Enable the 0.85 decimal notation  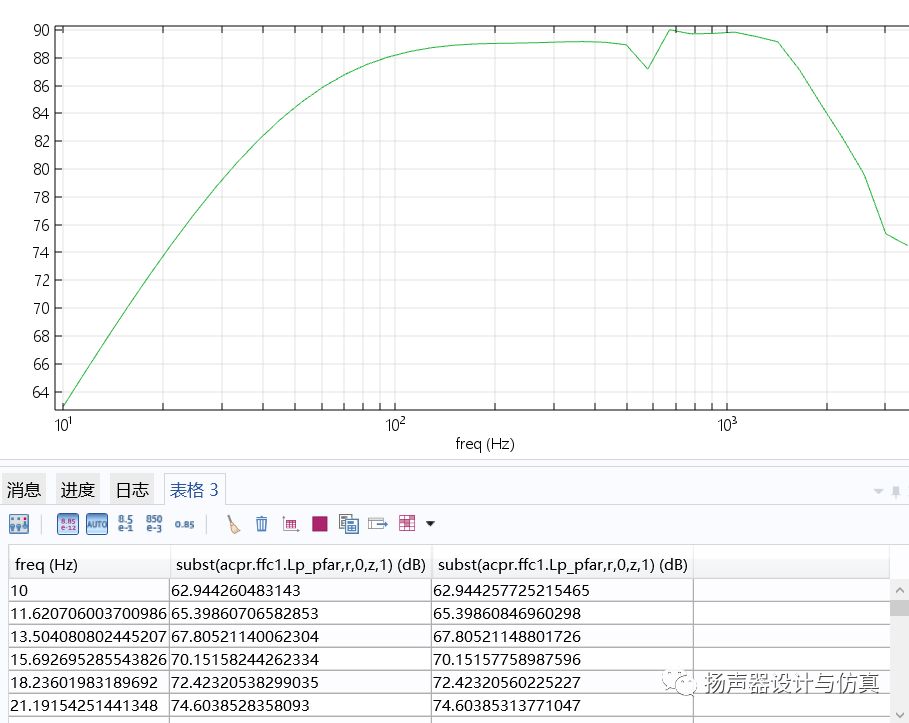(185, 523)
